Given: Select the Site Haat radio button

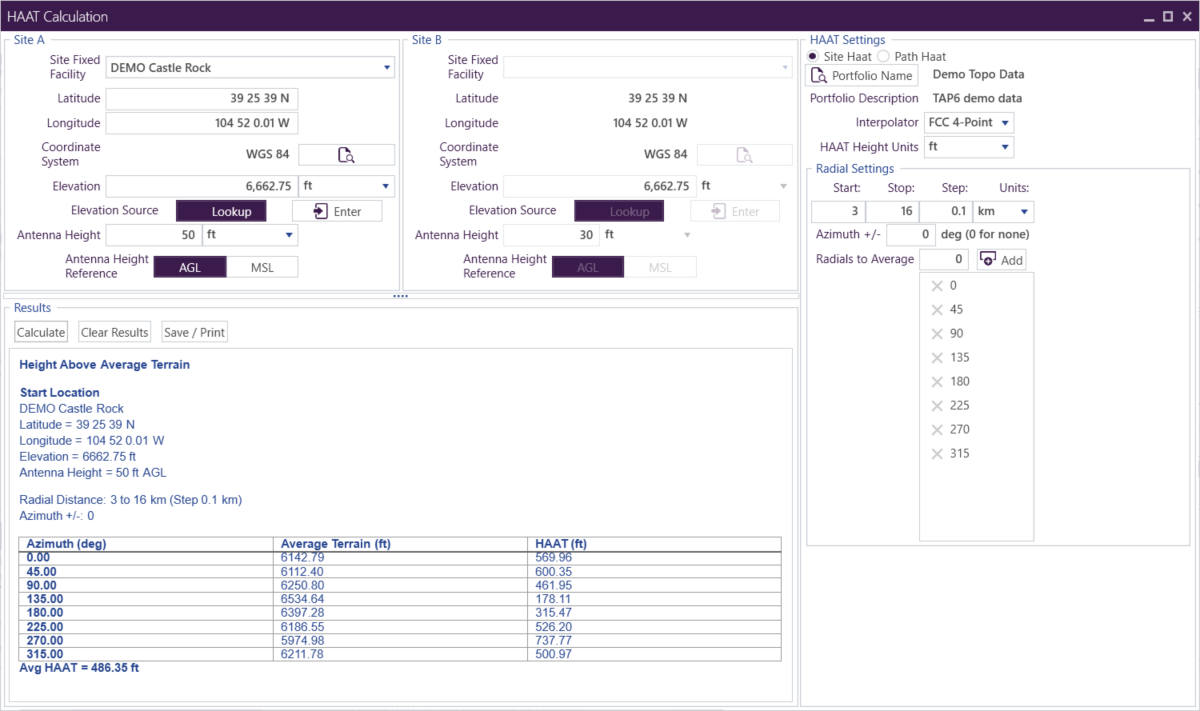Looking at the screenshot, I should (813, 57).
